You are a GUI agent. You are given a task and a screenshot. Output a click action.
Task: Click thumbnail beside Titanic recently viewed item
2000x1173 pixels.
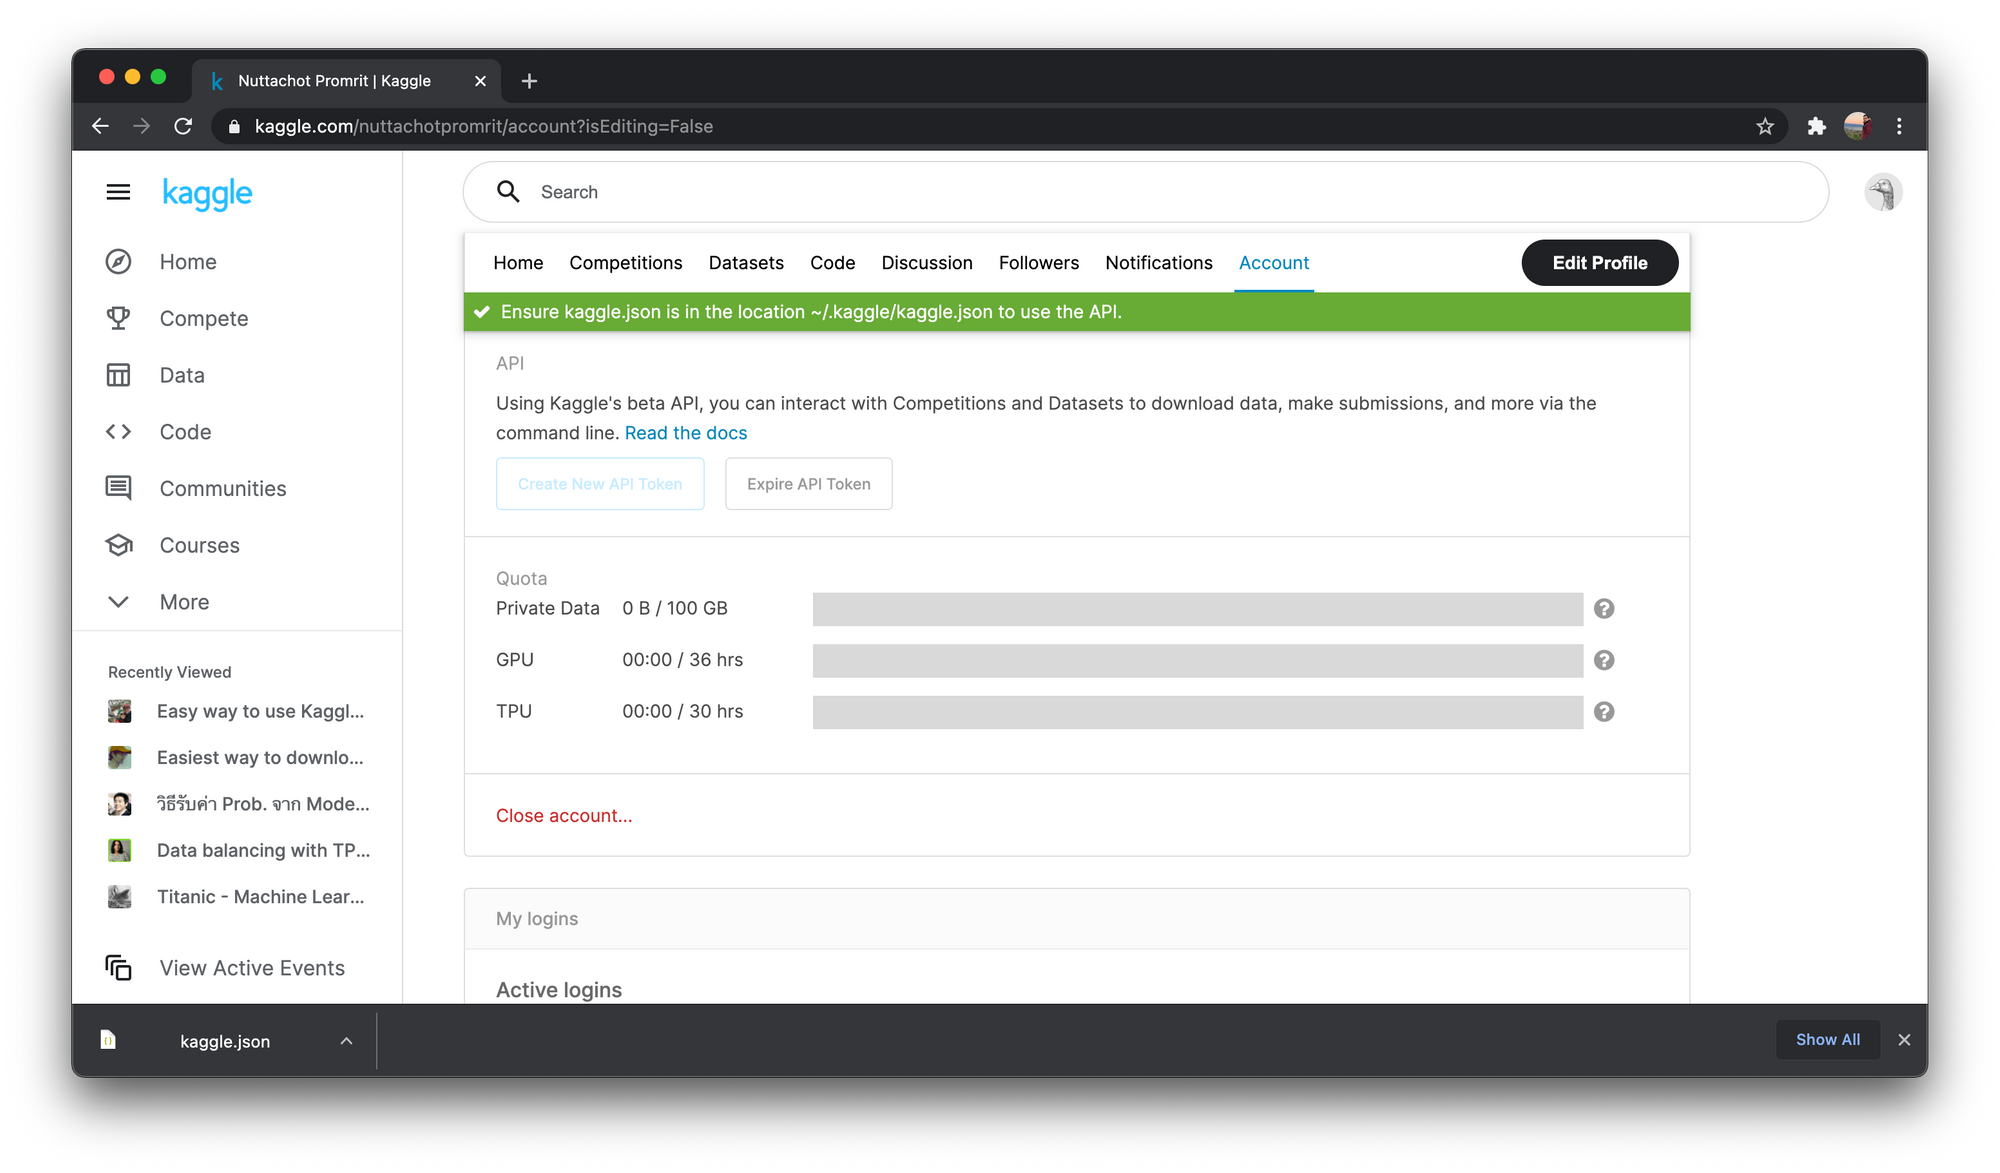[x=119, y=897]
